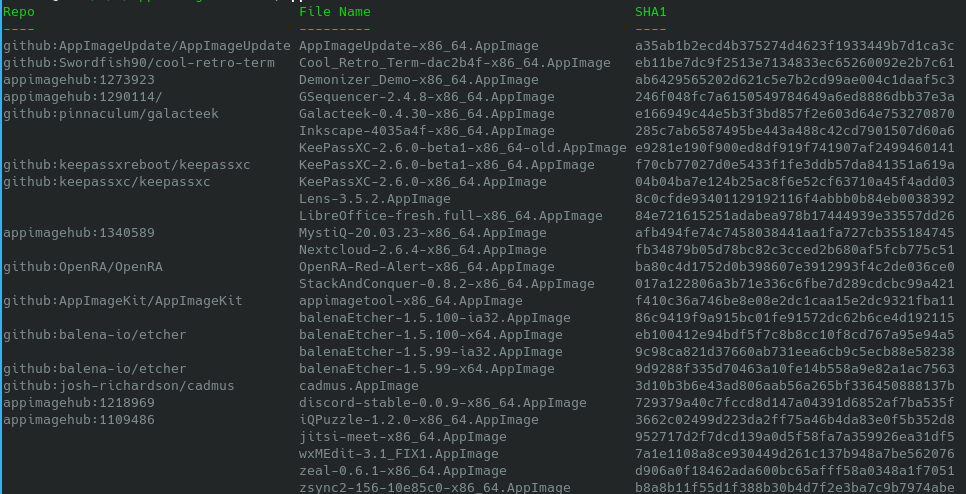Screen dimensions: 966x494
Task: Click SHA1 hash starting with afb494fe
Action: coord(795,233)
